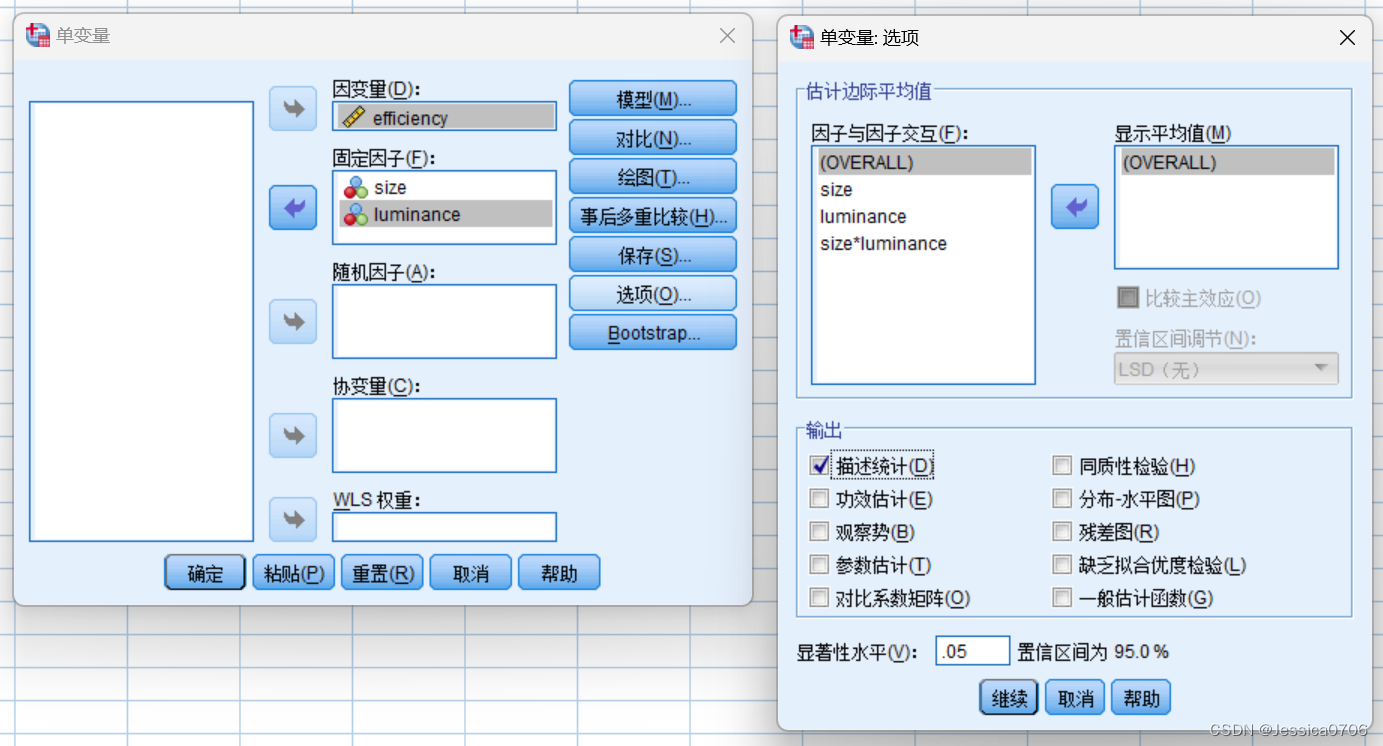Toggle the 描述统计(D) checkbox
This screenshot has height=746, width=1383.
820,465
